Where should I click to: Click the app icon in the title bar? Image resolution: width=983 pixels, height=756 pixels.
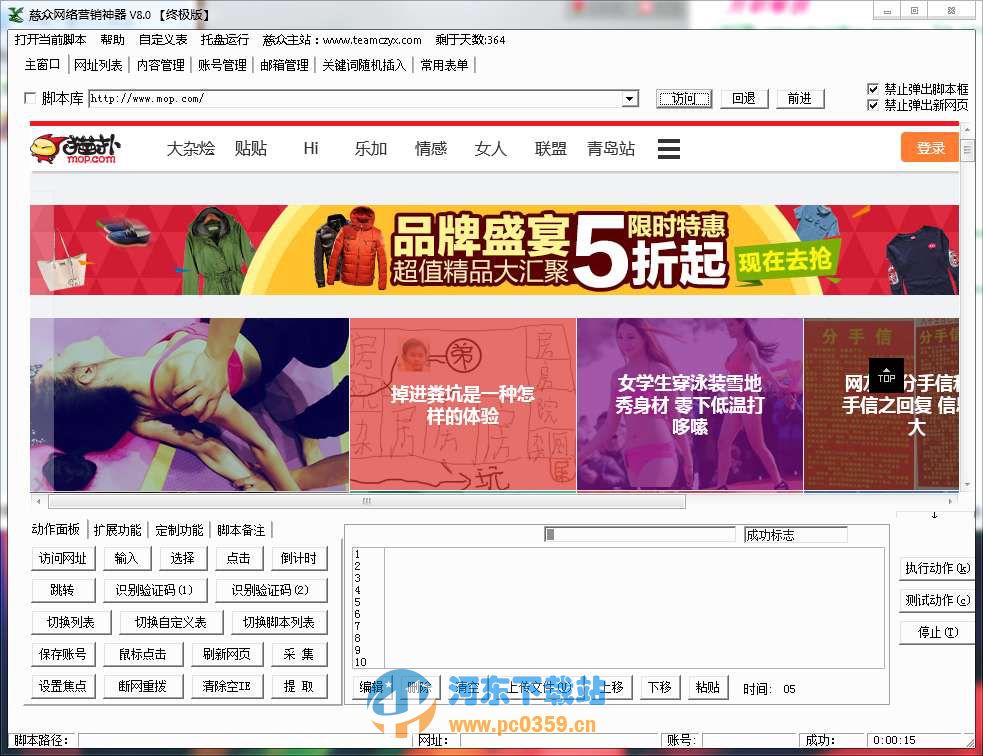click(16, 12)
